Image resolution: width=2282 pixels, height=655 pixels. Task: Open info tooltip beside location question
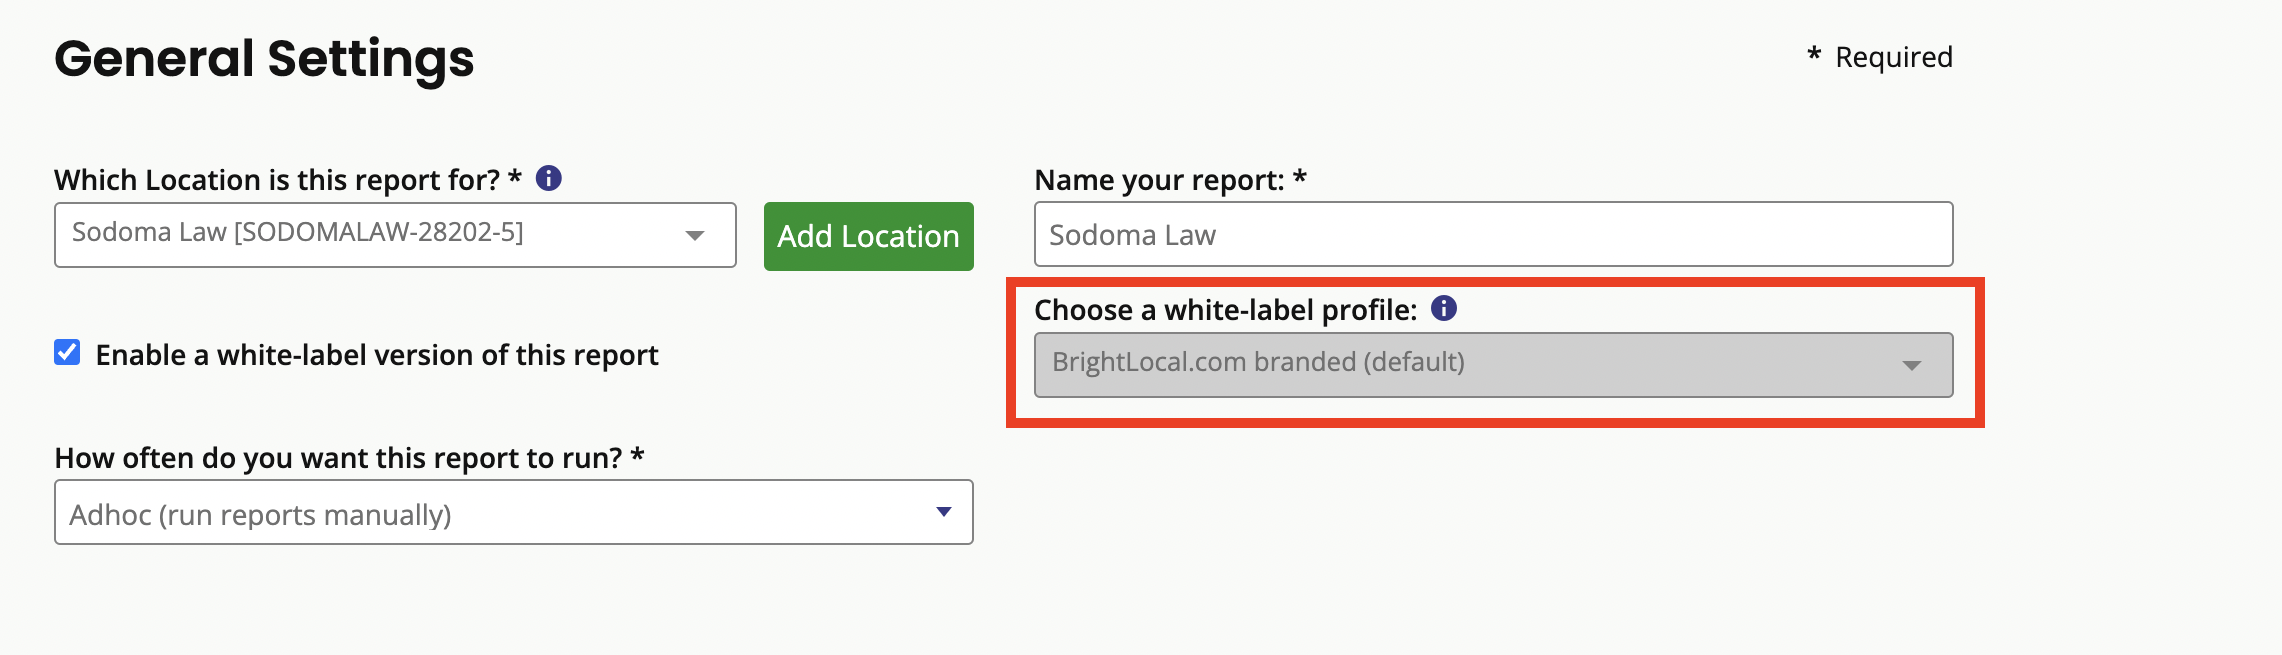click(549, 178)
